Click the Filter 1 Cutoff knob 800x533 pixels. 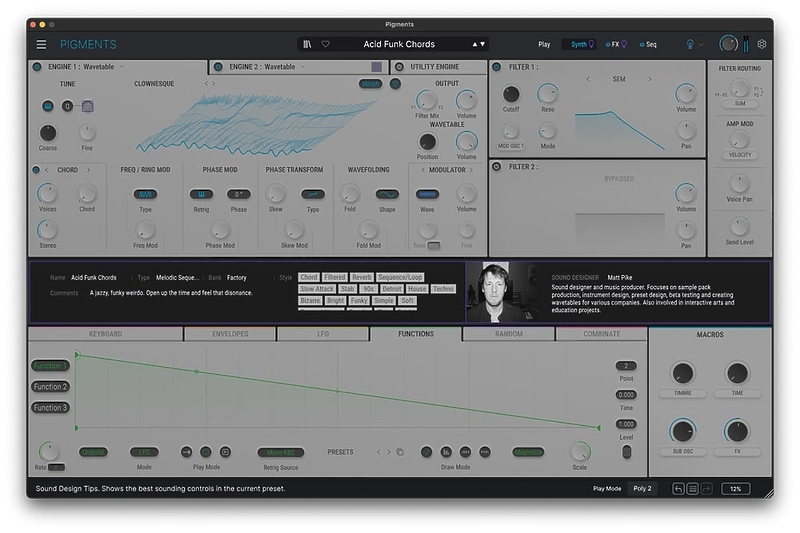pos(511,94)
